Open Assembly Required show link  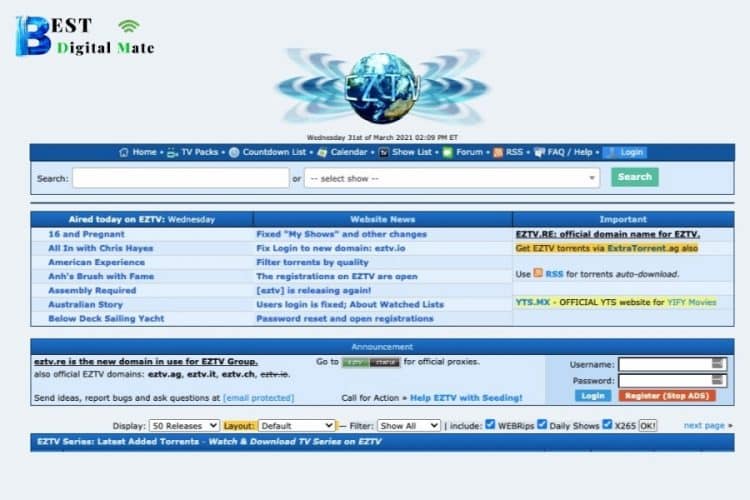click(92, 290)
